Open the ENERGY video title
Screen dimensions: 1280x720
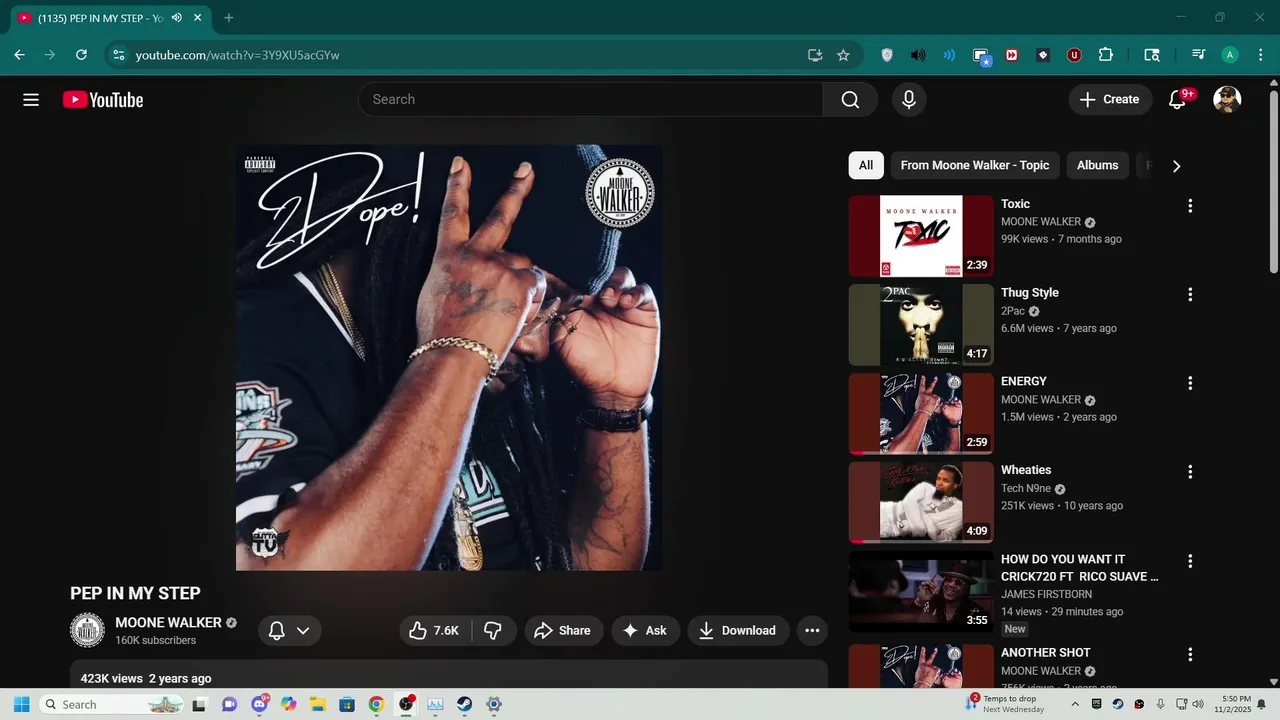coord(1024,381)
